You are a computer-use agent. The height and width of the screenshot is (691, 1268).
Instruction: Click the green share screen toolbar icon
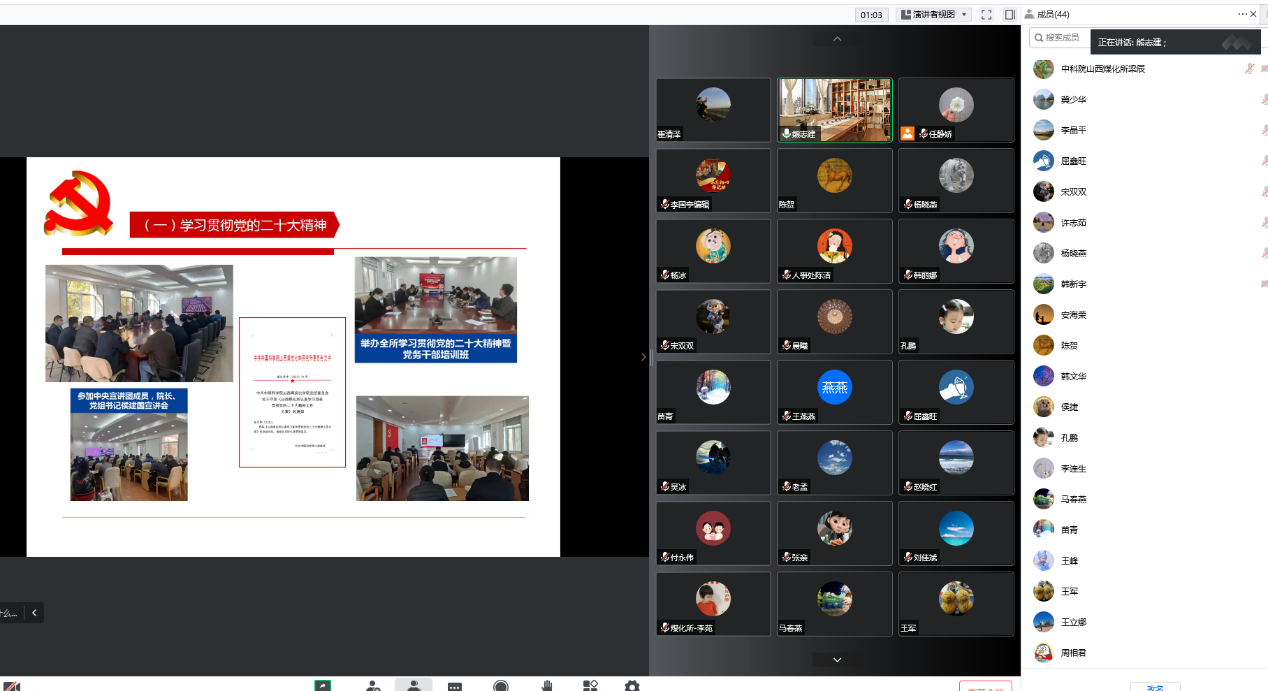(x=322, y=686)
